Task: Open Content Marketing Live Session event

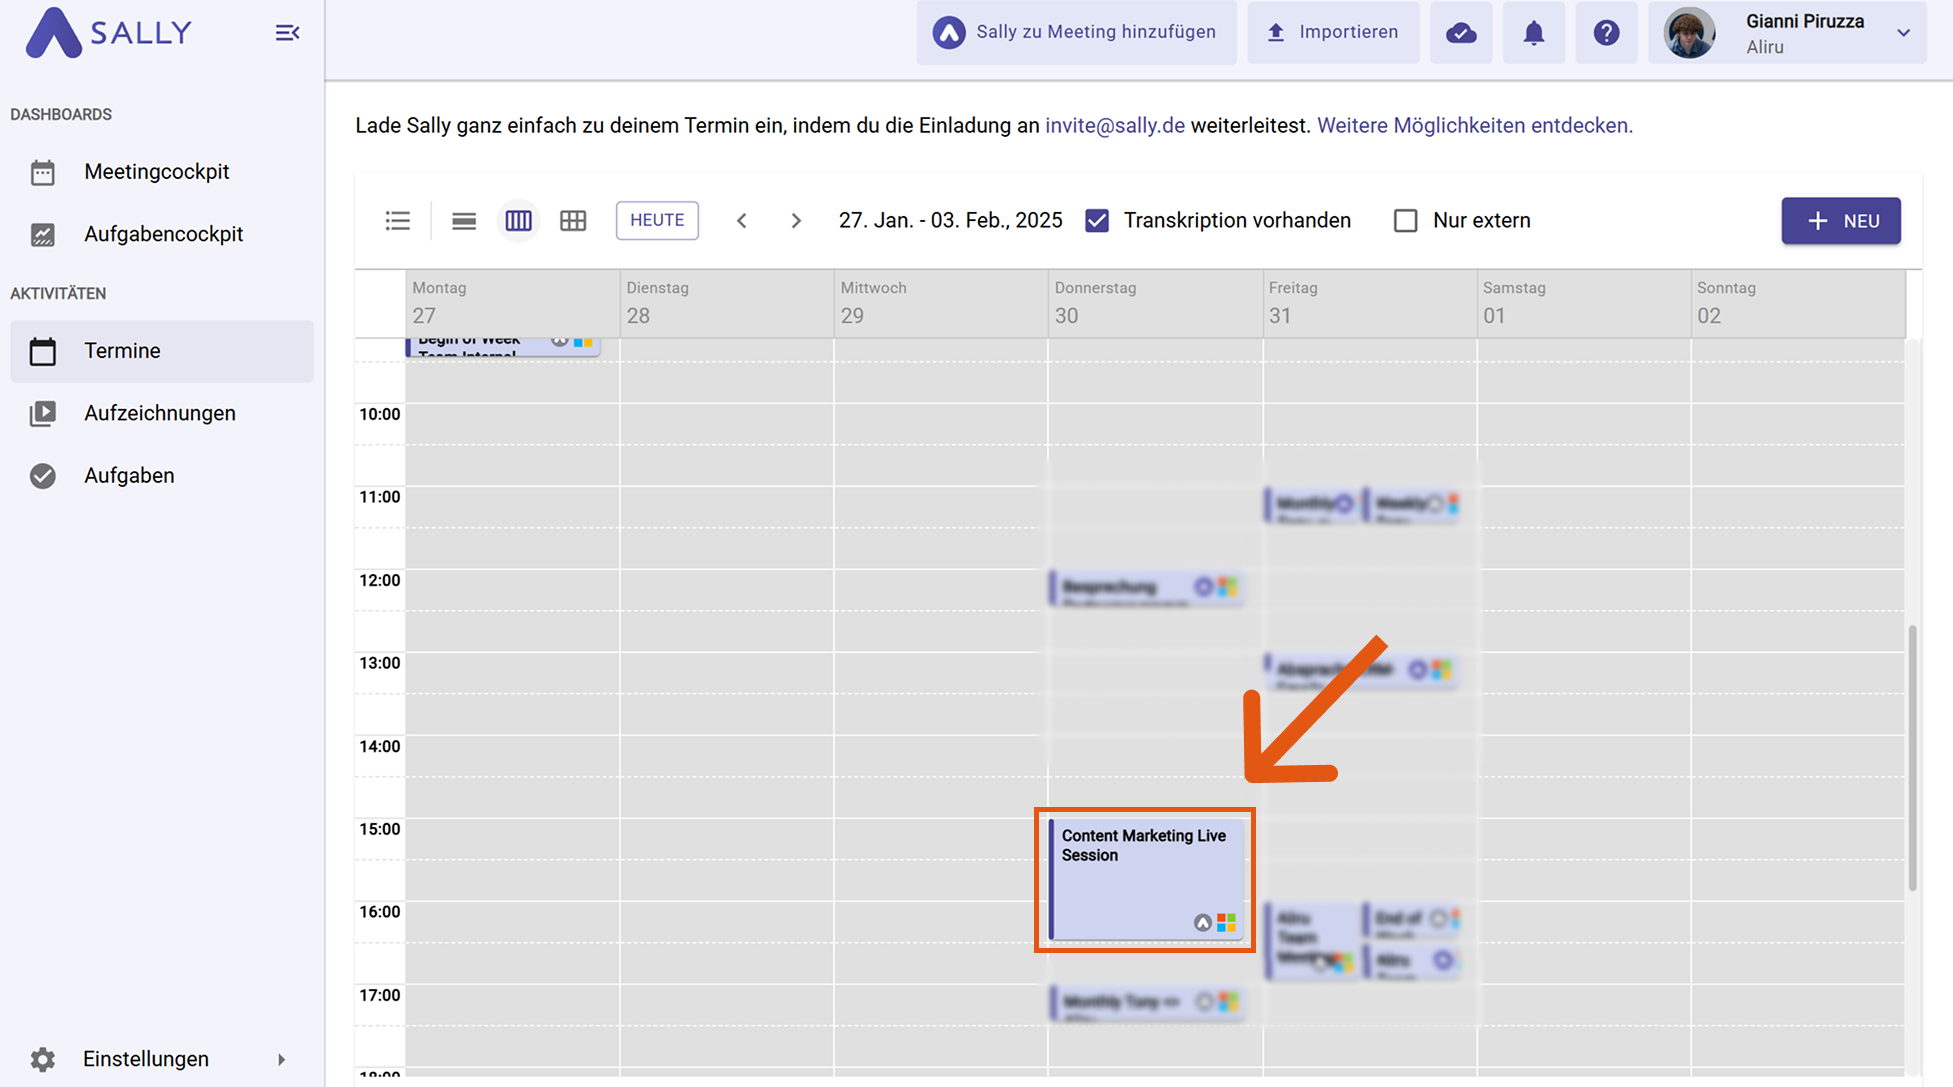Action: pyautogui.click(x=1145, y=878)
